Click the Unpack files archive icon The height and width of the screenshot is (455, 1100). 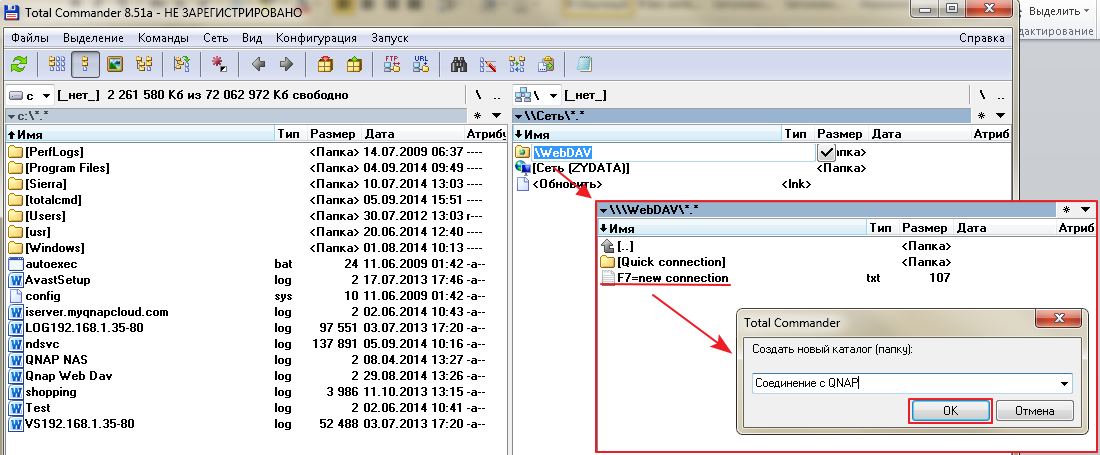coord(354,64)
